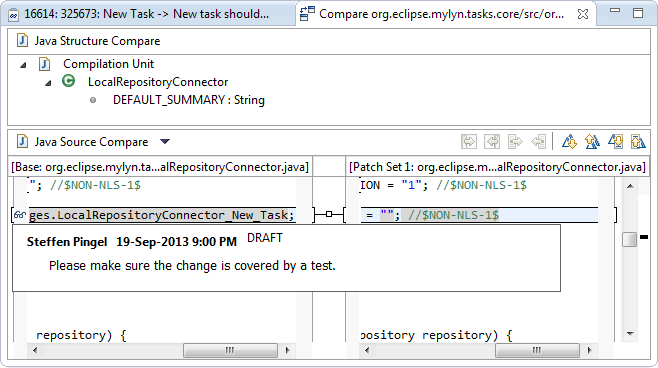Click the ION = "1" line in Patch Set
658x368 pixels.
443,185
